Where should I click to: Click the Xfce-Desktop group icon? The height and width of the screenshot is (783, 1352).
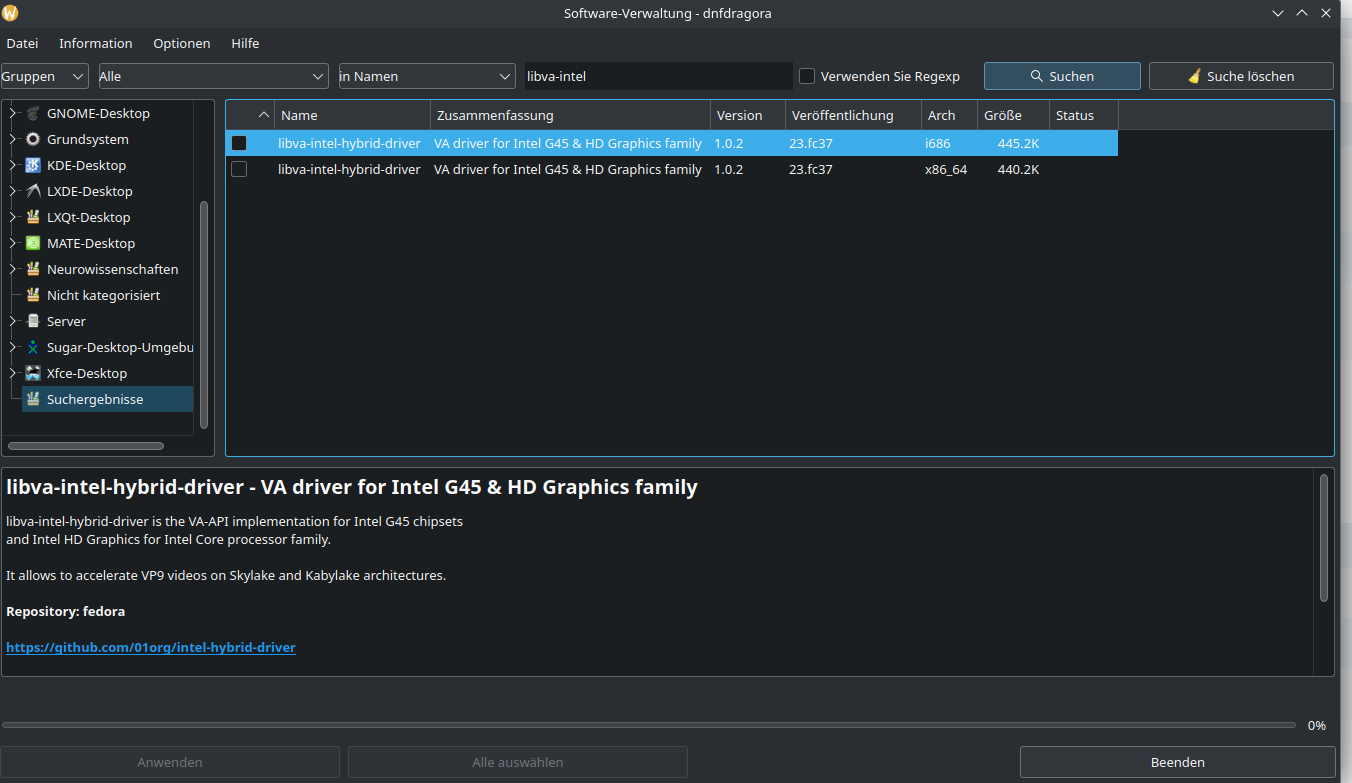33,373
